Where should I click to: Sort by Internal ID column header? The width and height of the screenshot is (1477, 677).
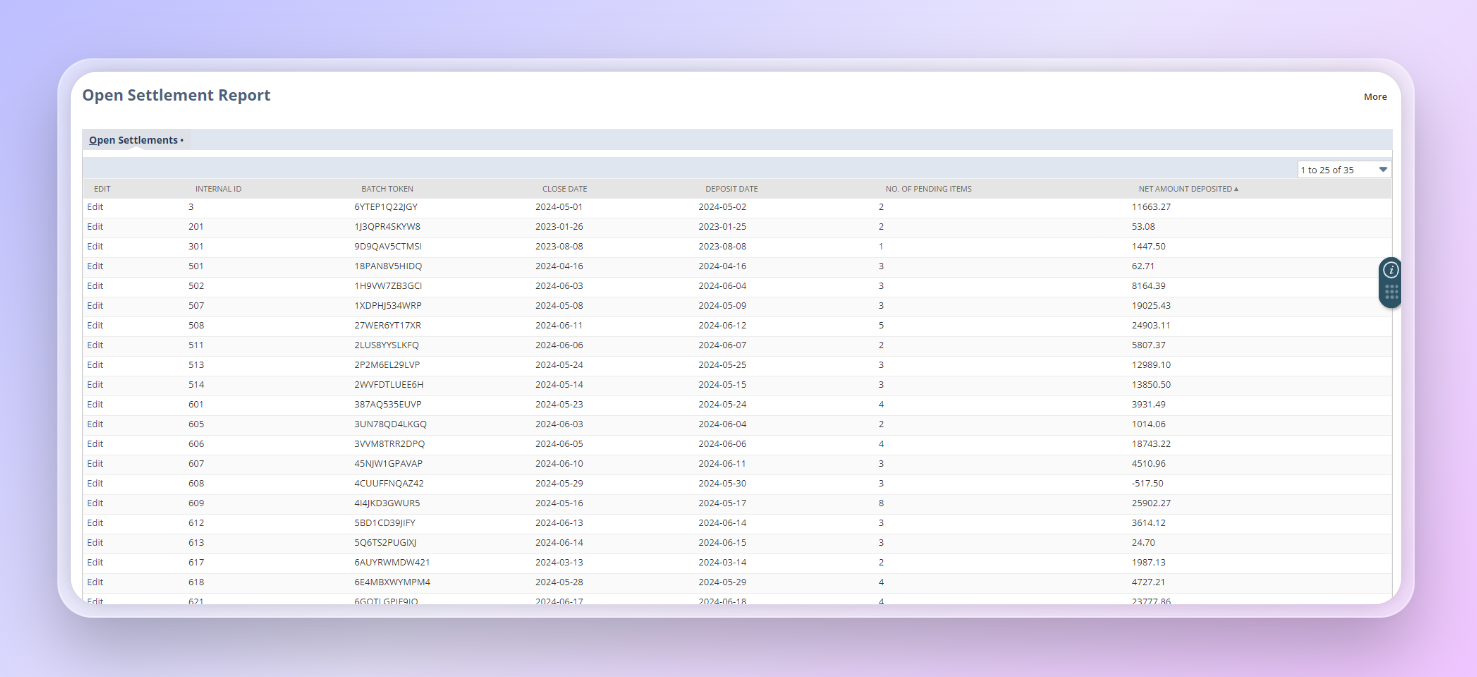point(218,189)
